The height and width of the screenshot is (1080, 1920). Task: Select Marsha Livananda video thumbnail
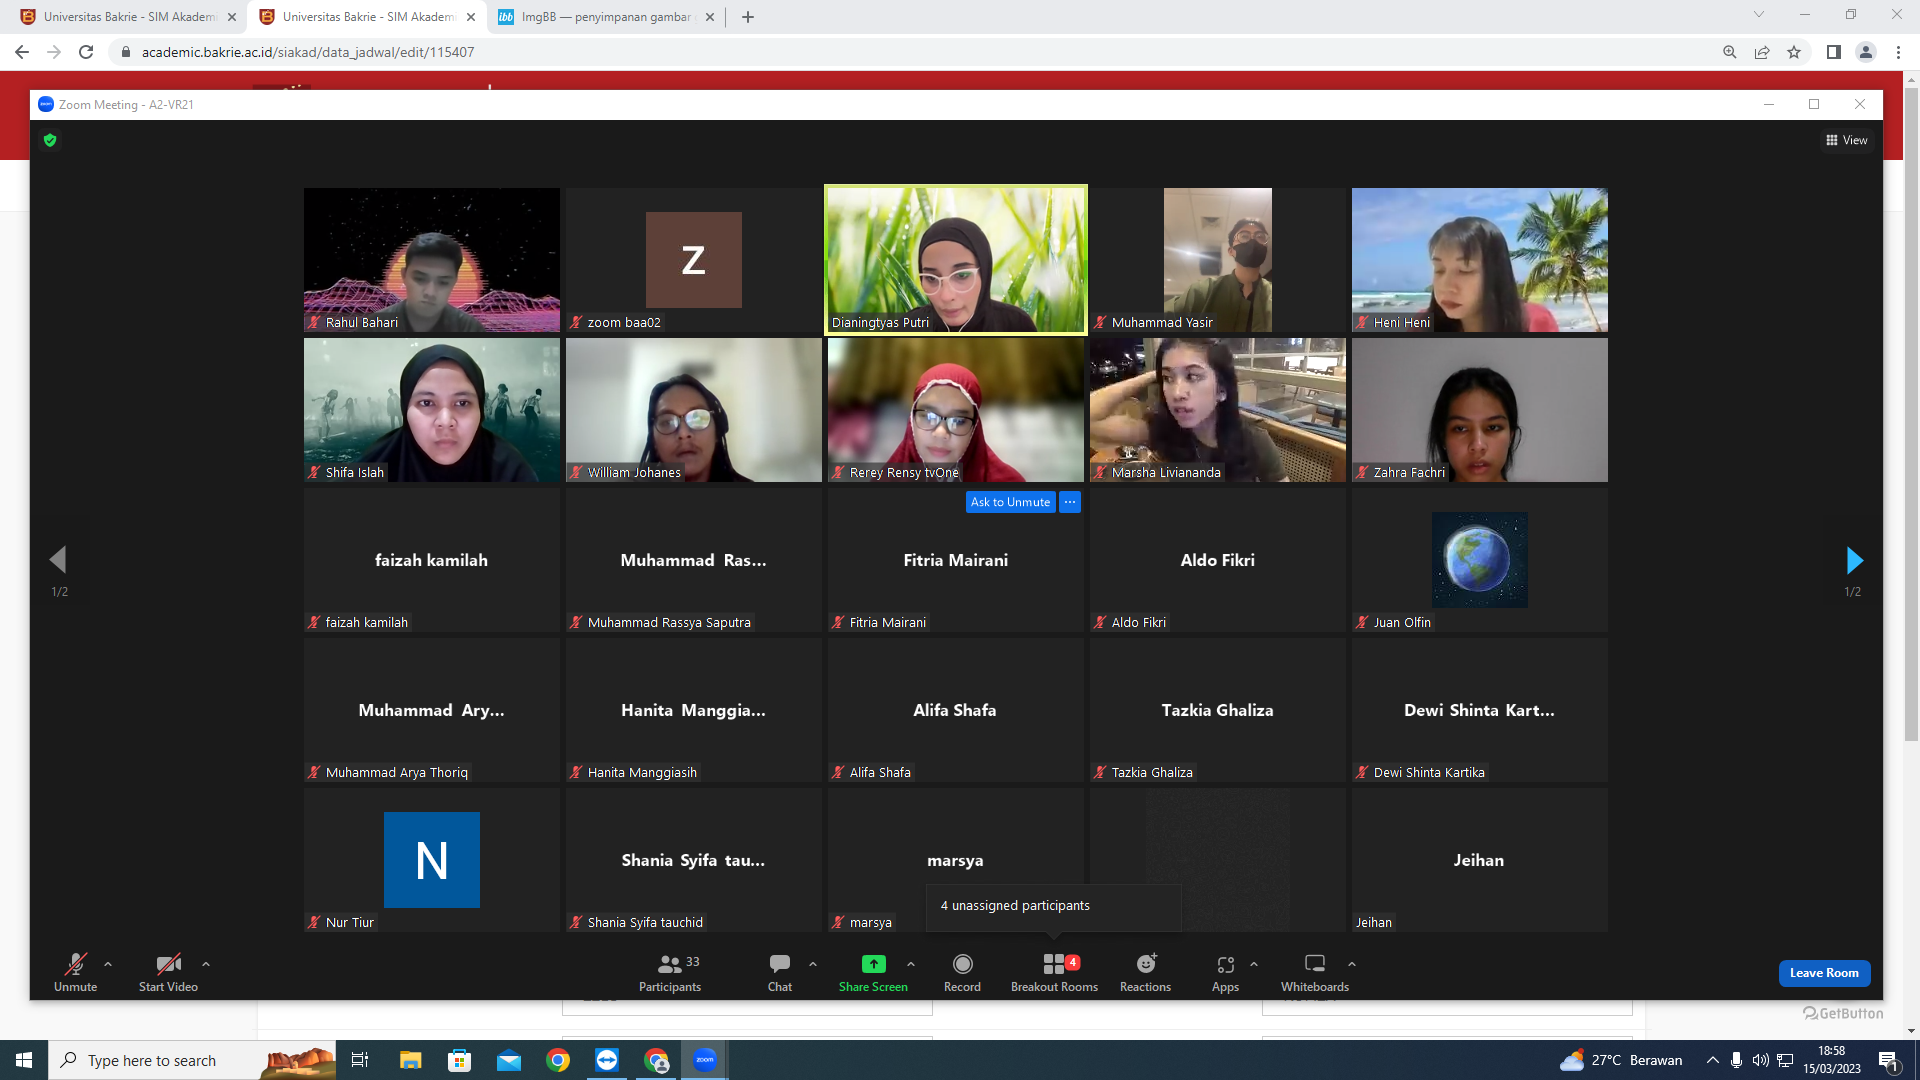[1218, 410]
